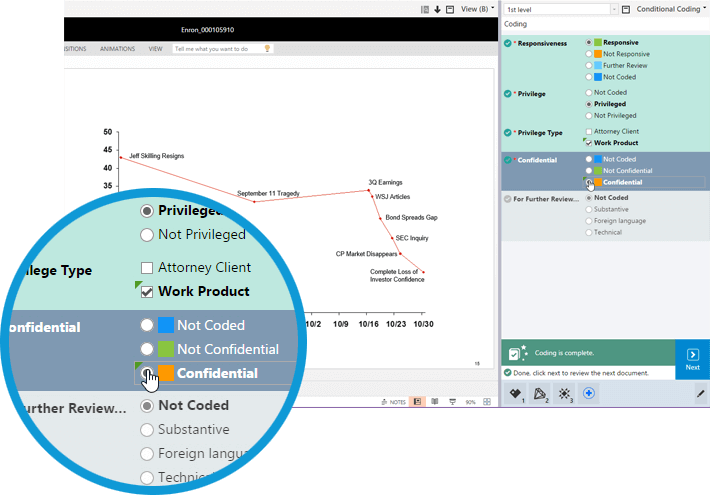
Task: Click the Coding is complete checklist icon
Action: [x=518, y=353]
